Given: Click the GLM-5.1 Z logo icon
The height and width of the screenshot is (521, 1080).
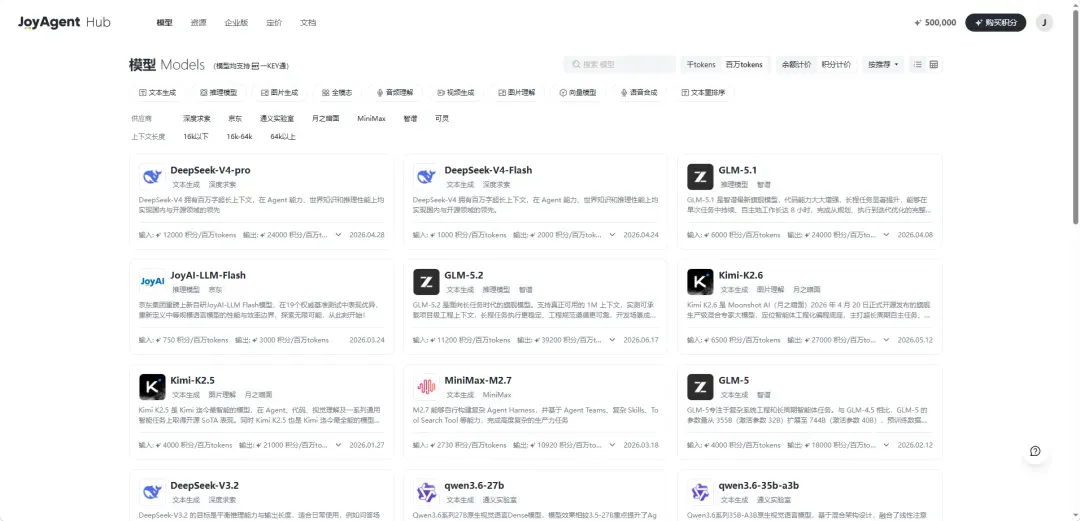Looking at the screenshot, I should click(700, 177).
